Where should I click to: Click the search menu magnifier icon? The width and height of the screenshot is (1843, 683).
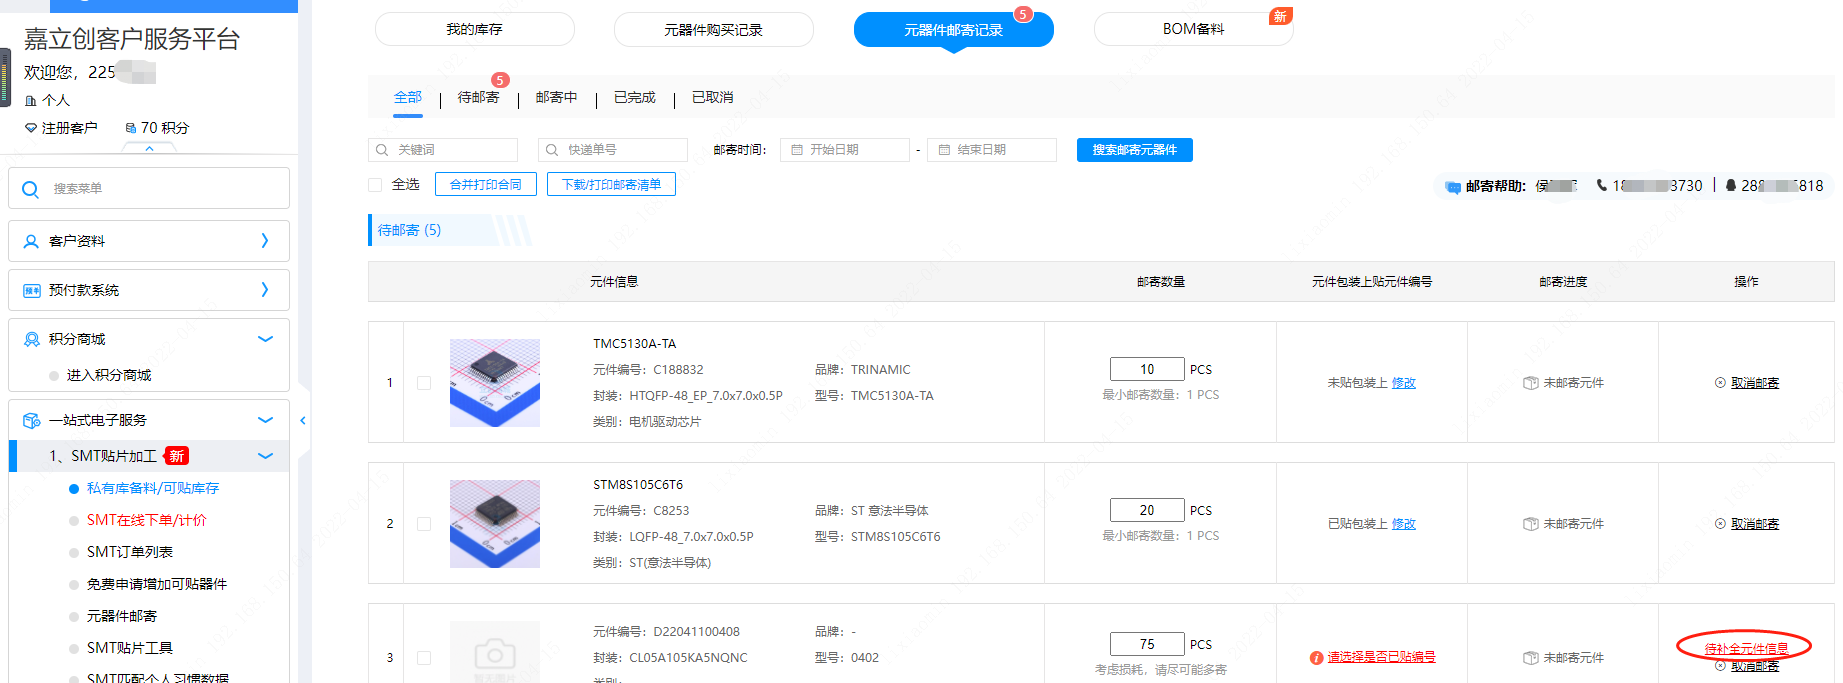click(30, 189)
